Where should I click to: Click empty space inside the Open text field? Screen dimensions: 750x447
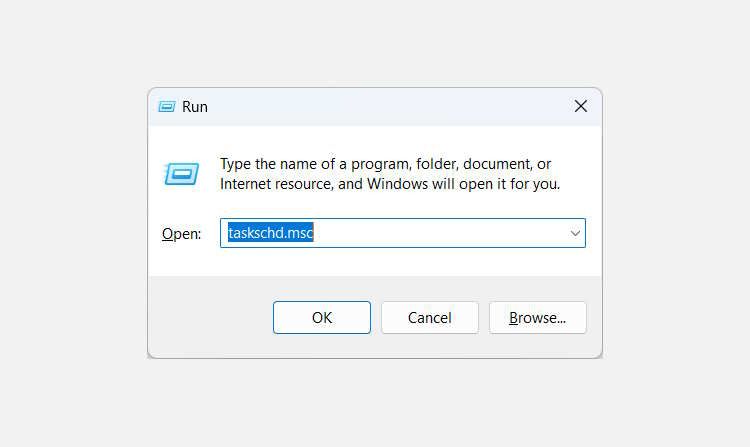pos(440,233)
